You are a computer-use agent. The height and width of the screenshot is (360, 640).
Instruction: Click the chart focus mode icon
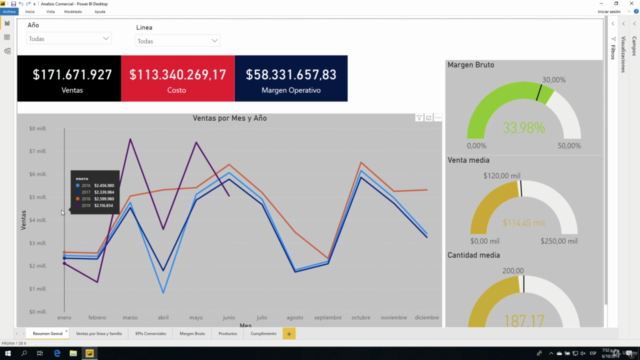[x=429, y=118]
